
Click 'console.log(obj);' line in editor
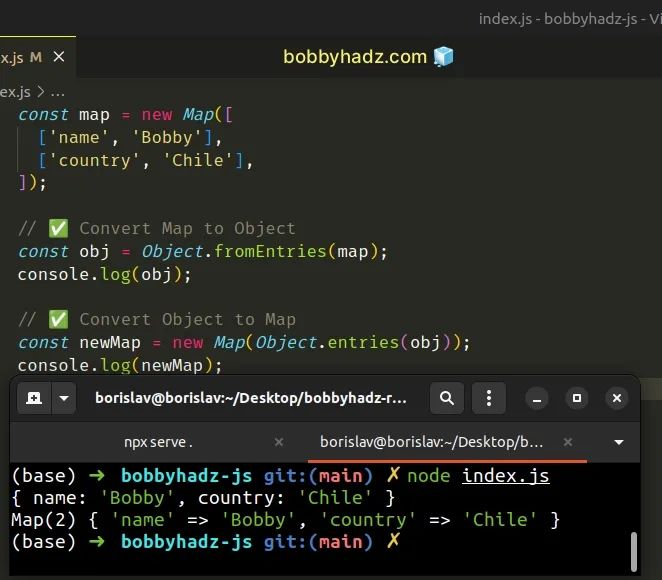click(104, 275)
